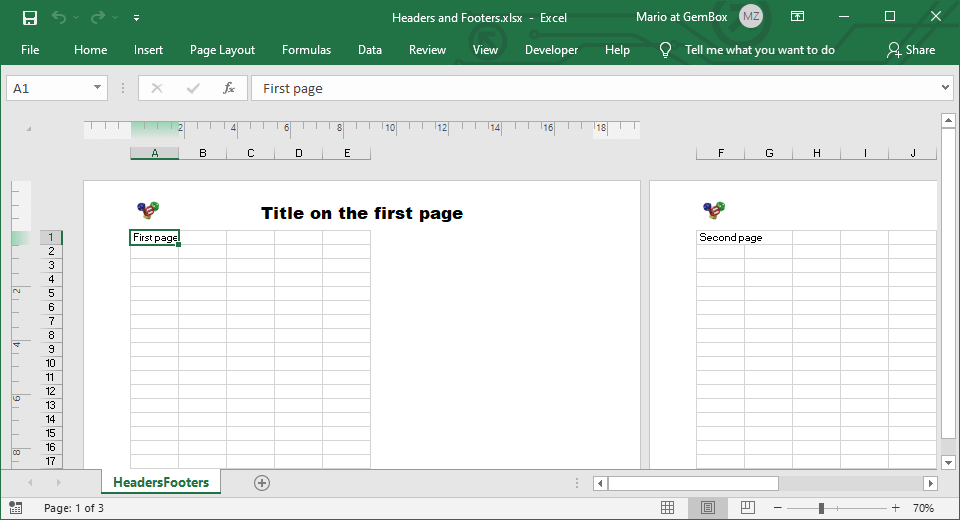This screenshot has width=960, height=520.
Task: Open Ribbon Display Options icon
Action: coord(797,17)
